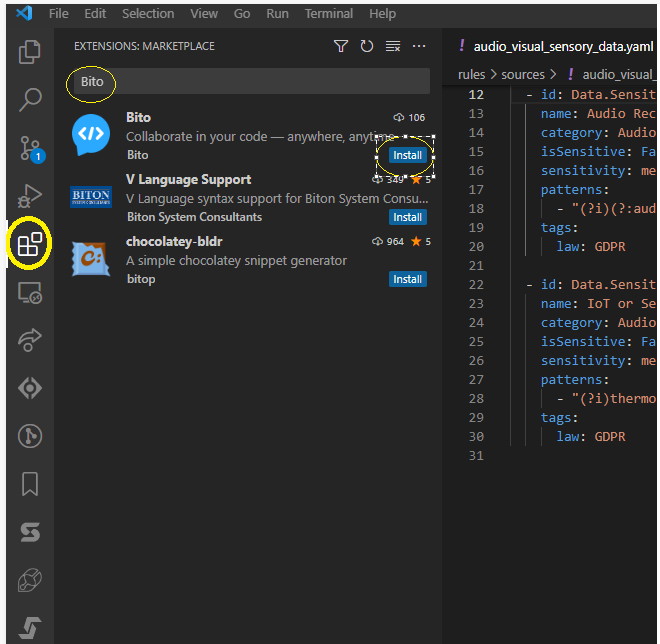Install the Bito extension
Screen dimensions: 660x644
pos(407,155)
